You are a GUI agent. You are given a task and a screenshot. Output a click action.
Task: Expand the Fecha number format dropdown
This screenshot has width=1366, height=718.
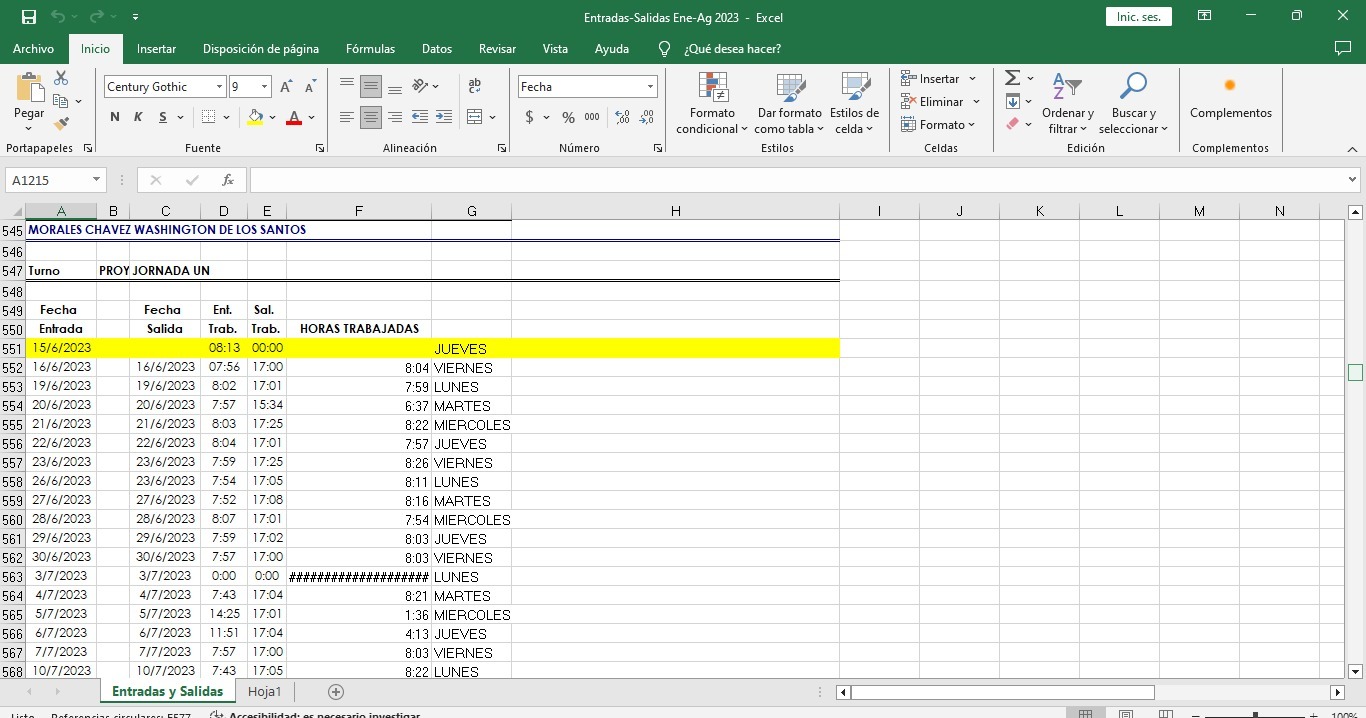pos(650,87)
